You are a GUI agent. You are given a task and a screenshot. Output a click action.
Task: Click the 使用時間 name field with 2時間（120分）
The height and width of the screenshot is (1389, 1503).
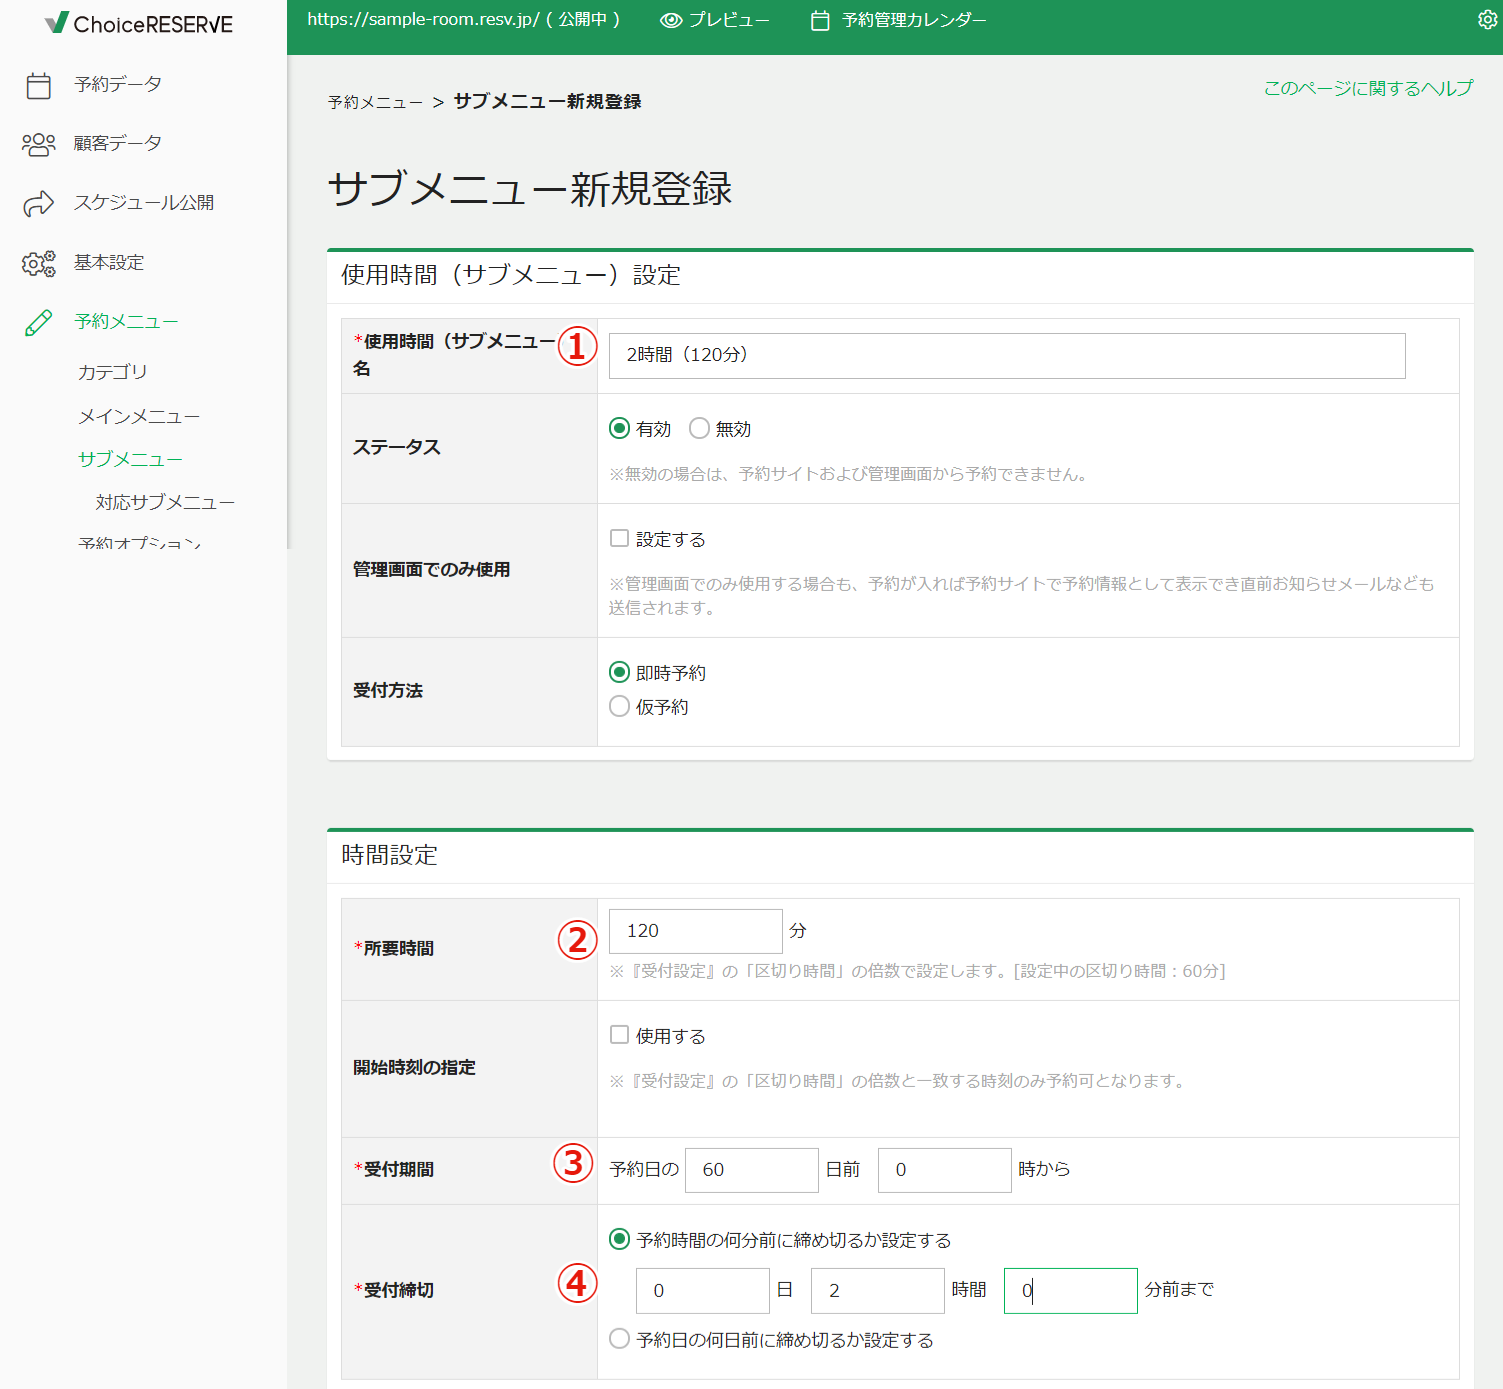pos(1007,356)
